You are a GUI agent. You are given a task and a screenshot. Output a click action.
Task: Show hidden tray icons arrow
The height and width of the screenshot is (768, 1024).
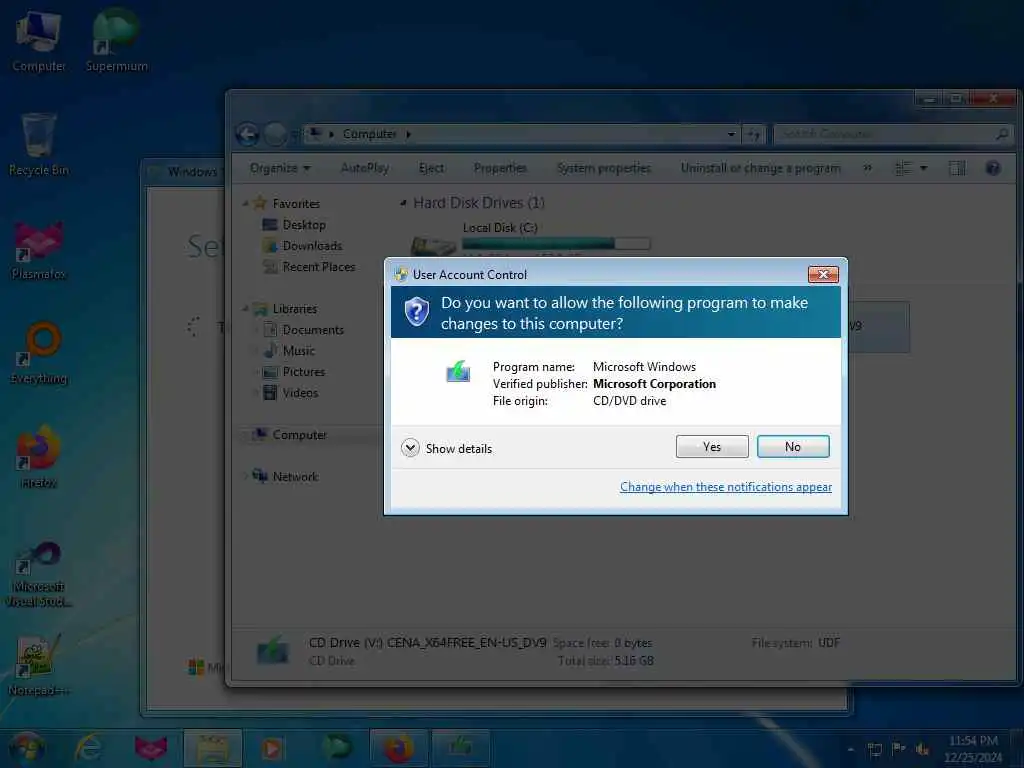[x=850, y=749]
